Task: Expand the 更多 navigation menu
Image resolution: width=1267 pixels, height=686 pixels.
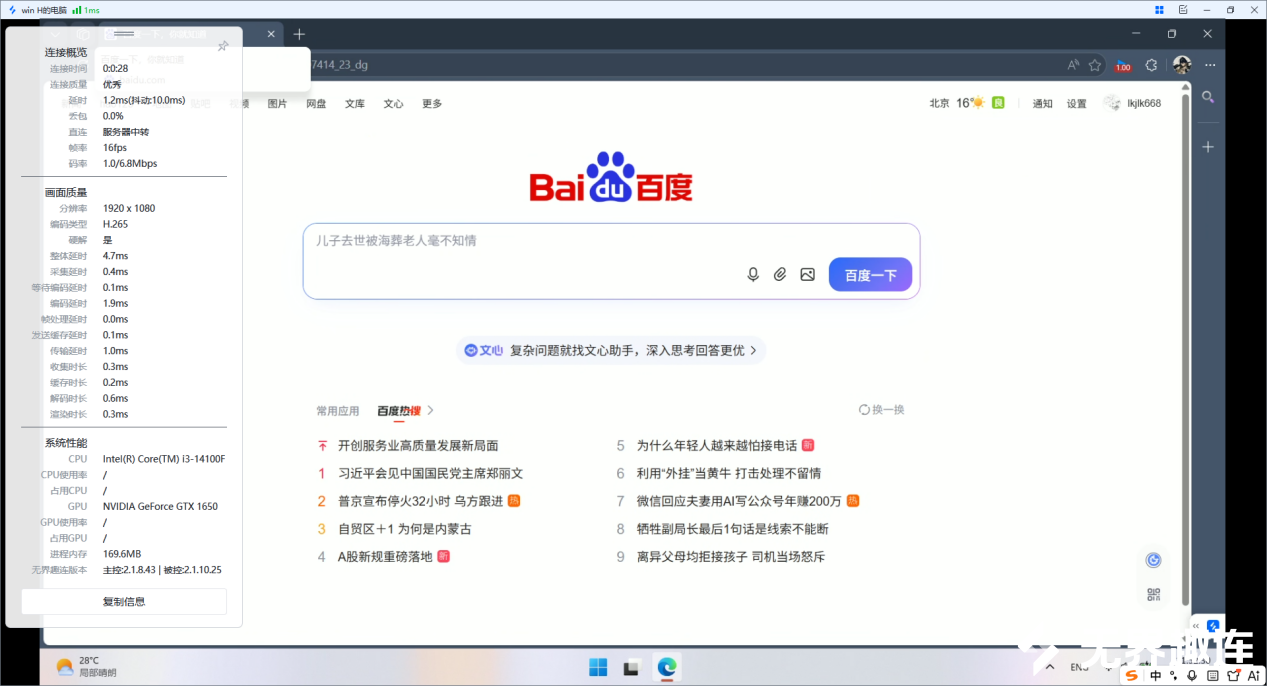Action: (x=432, y=103)
